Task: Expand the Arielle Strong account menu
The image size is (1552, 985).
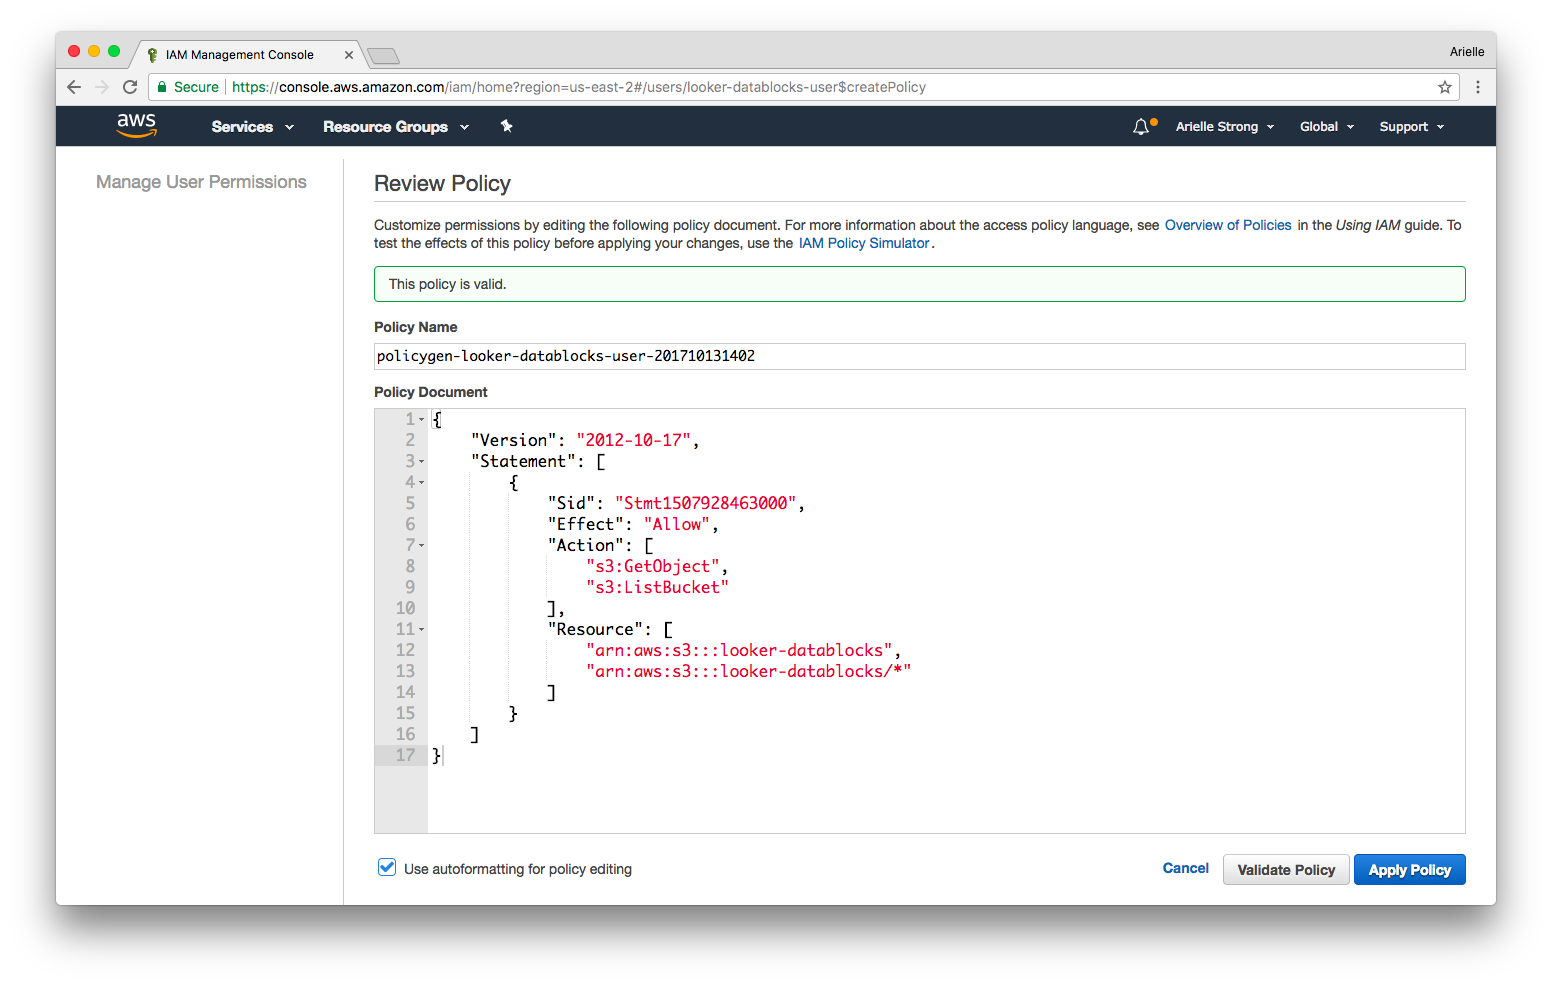Action: (x=1225, y=127)
